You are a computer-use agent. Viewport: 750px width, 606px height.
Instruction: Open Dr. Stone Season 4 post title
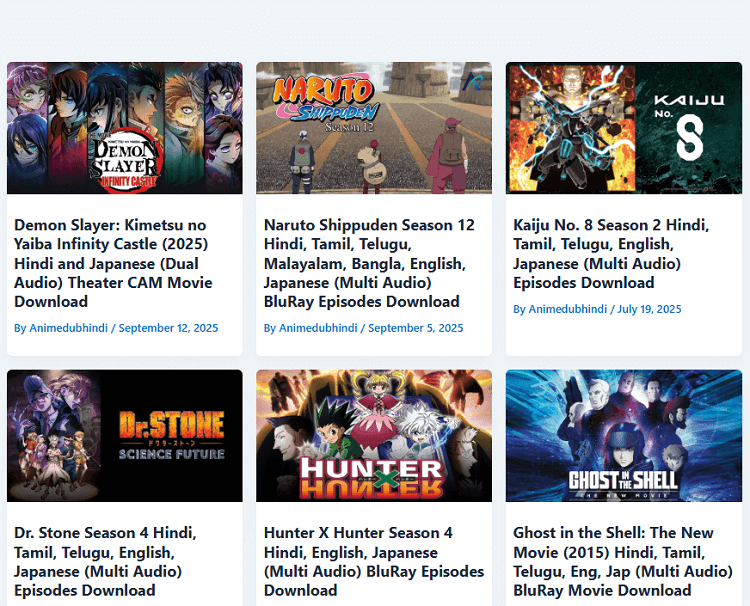[x=105, y=562]
